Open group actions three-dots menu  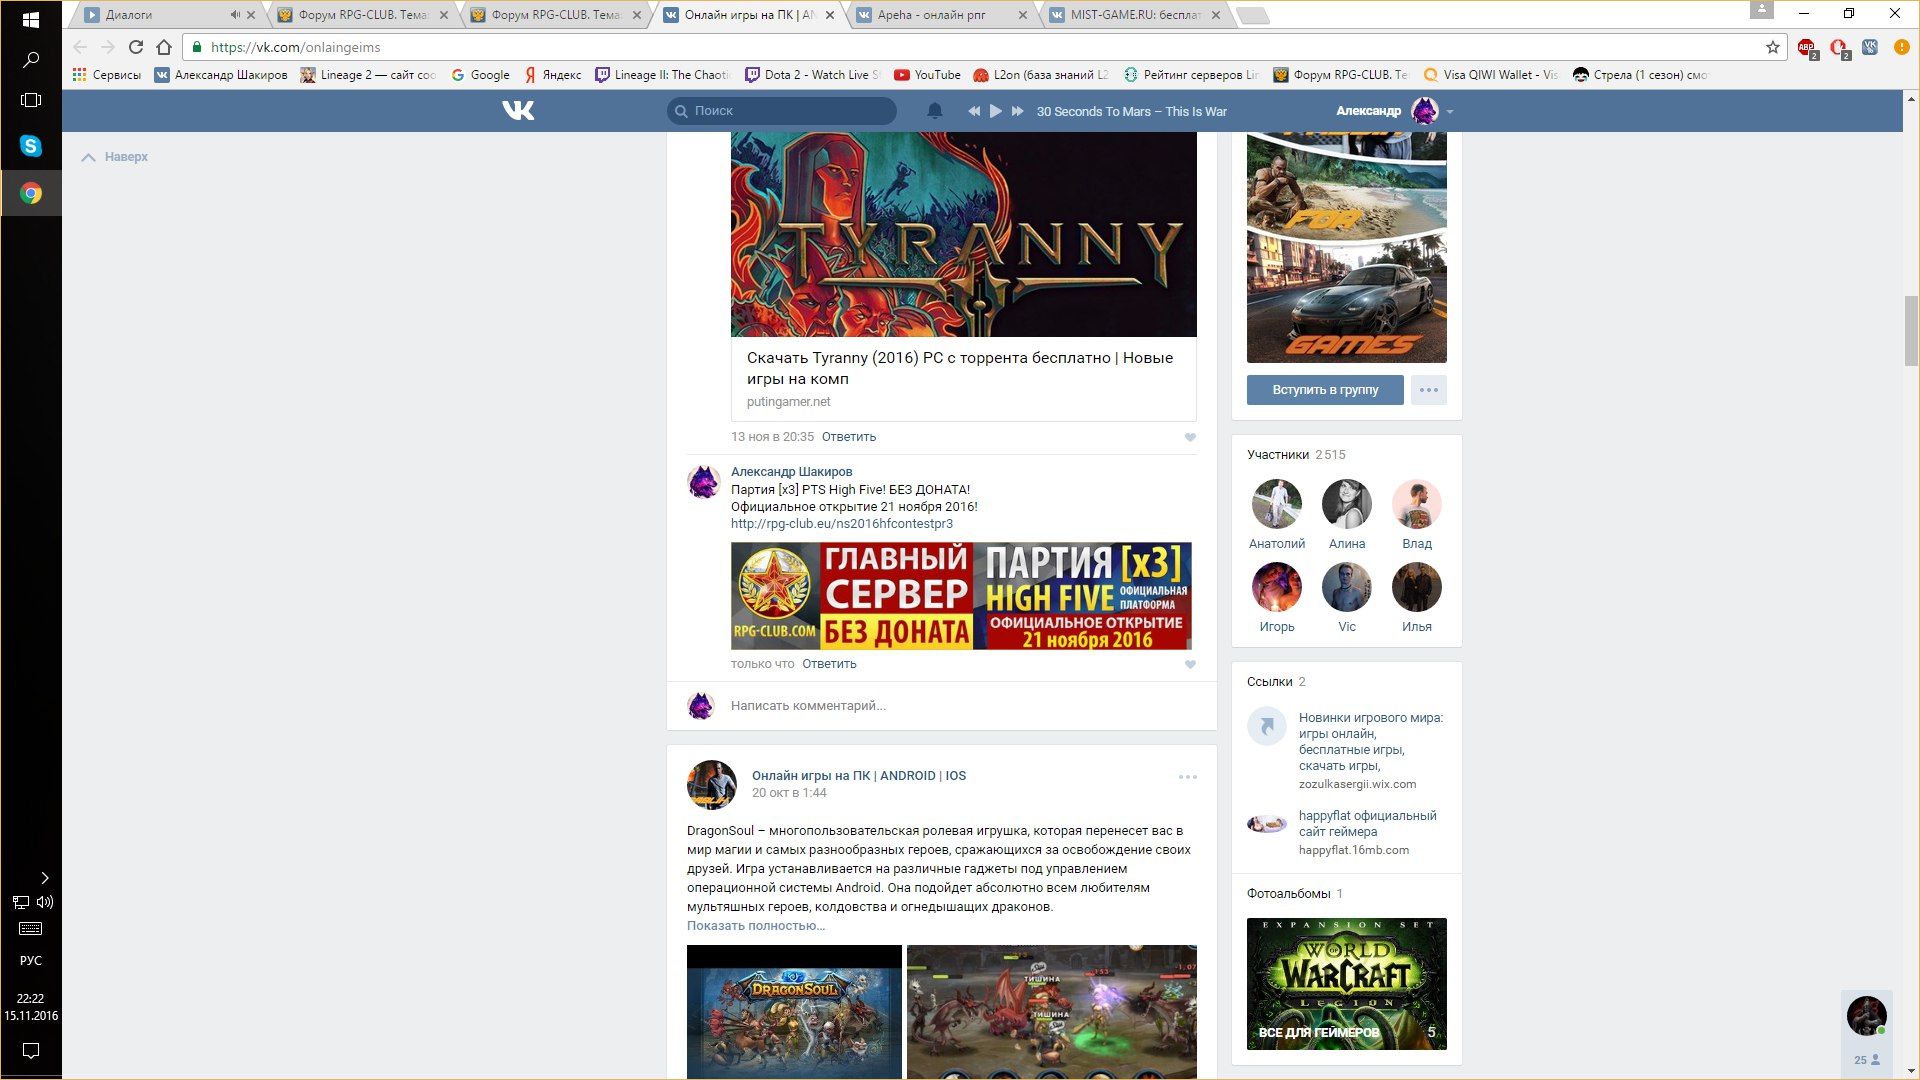coord(1428,390)
